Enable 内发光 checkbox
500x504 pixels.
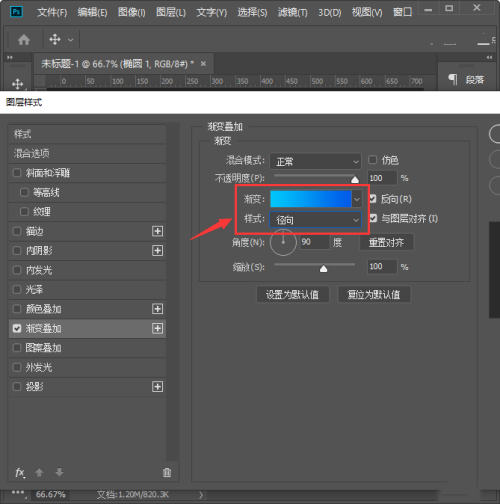pyautogui.click(x=17, y=270)
